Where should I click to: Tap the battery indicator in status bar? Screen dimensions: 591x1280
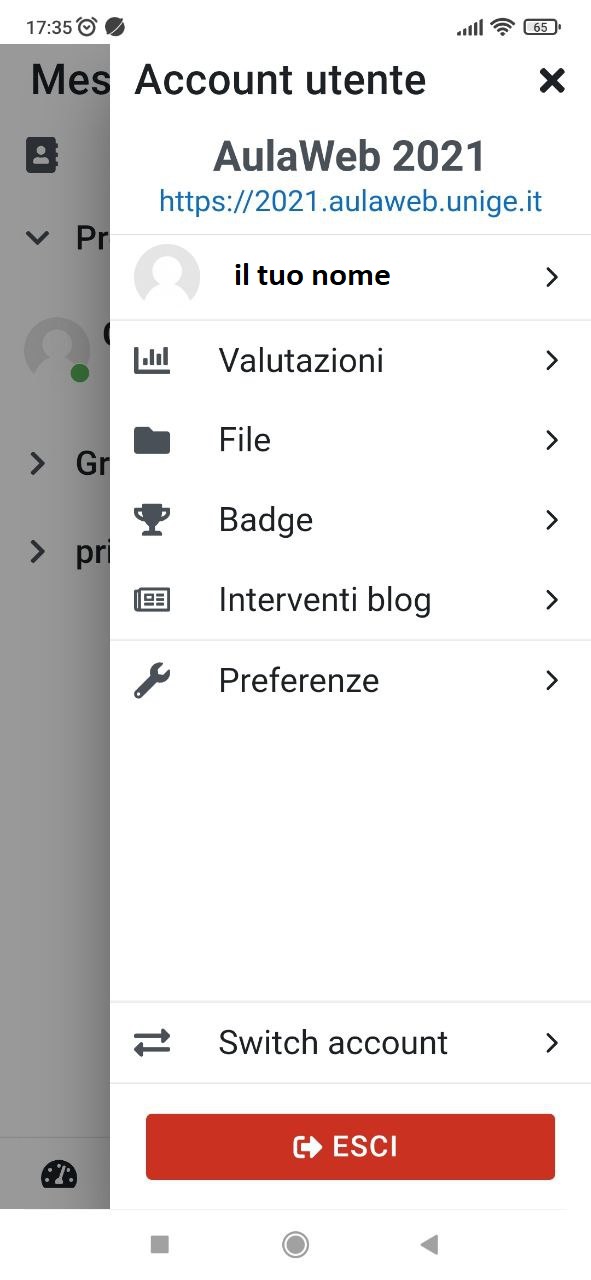pos(540,27)
